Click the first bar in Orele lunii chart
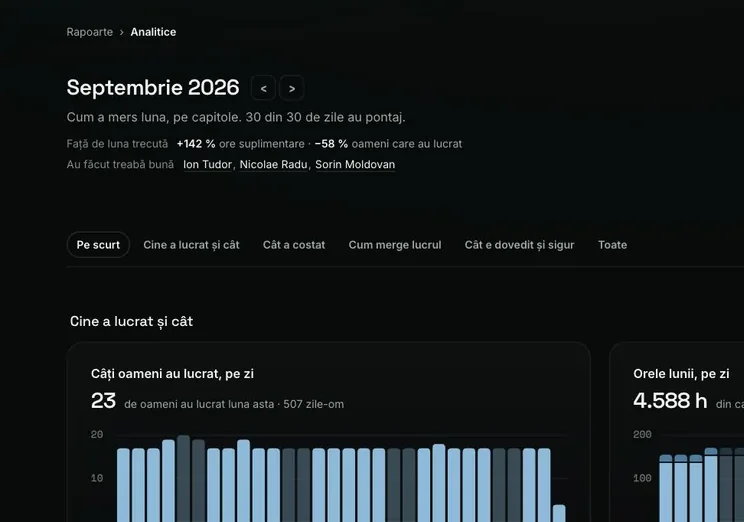Screen dimensions: 744x522 [x=666, y=488]
